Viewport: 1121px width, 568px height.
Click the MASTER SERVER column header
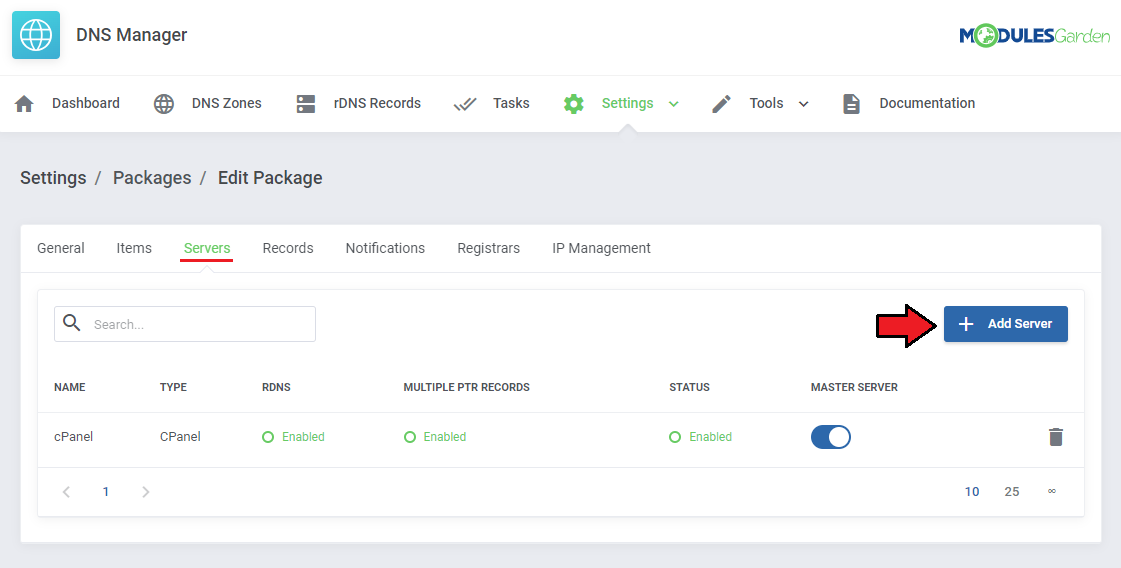click(854, 387)
